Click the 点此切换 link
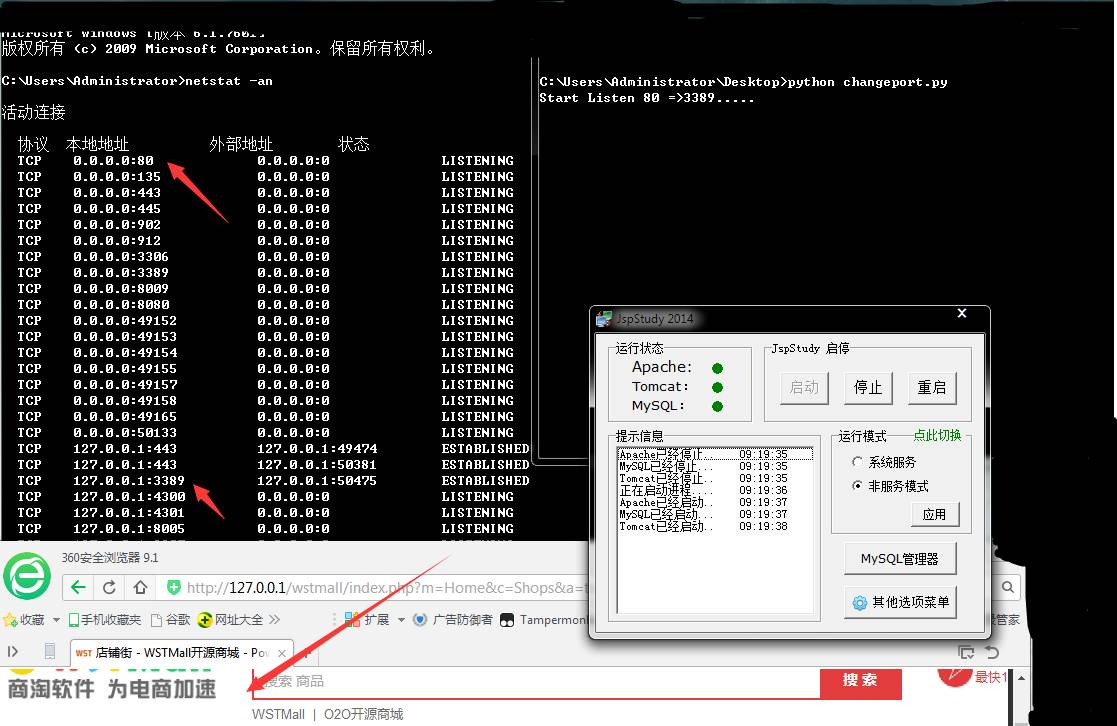The width and height of the screenshot is (1117, 726). (937, 435)
